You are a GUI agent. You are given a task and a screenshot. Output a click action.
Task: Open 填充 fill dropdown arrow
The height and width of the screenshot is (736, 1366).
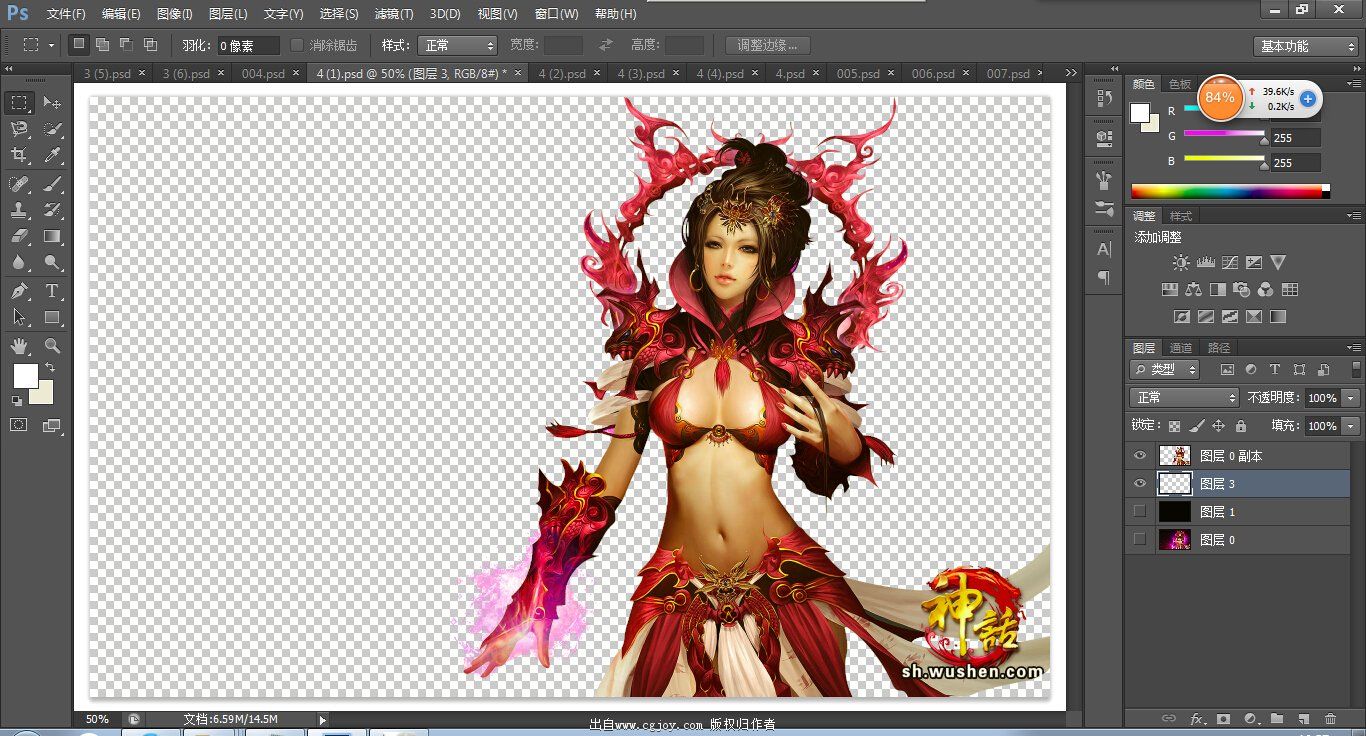tap(1352, 426)
